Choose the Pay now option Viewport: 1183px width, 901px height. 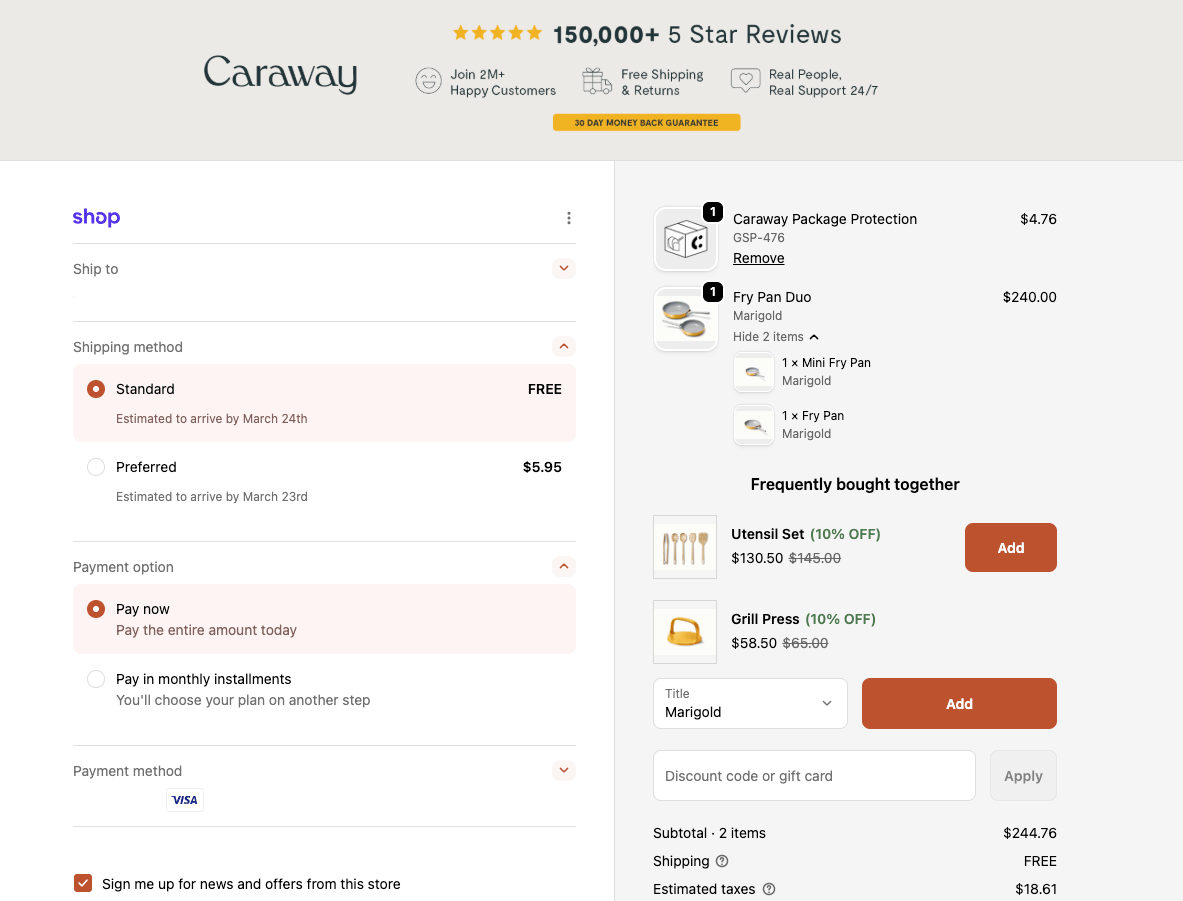tap(324, 619)
